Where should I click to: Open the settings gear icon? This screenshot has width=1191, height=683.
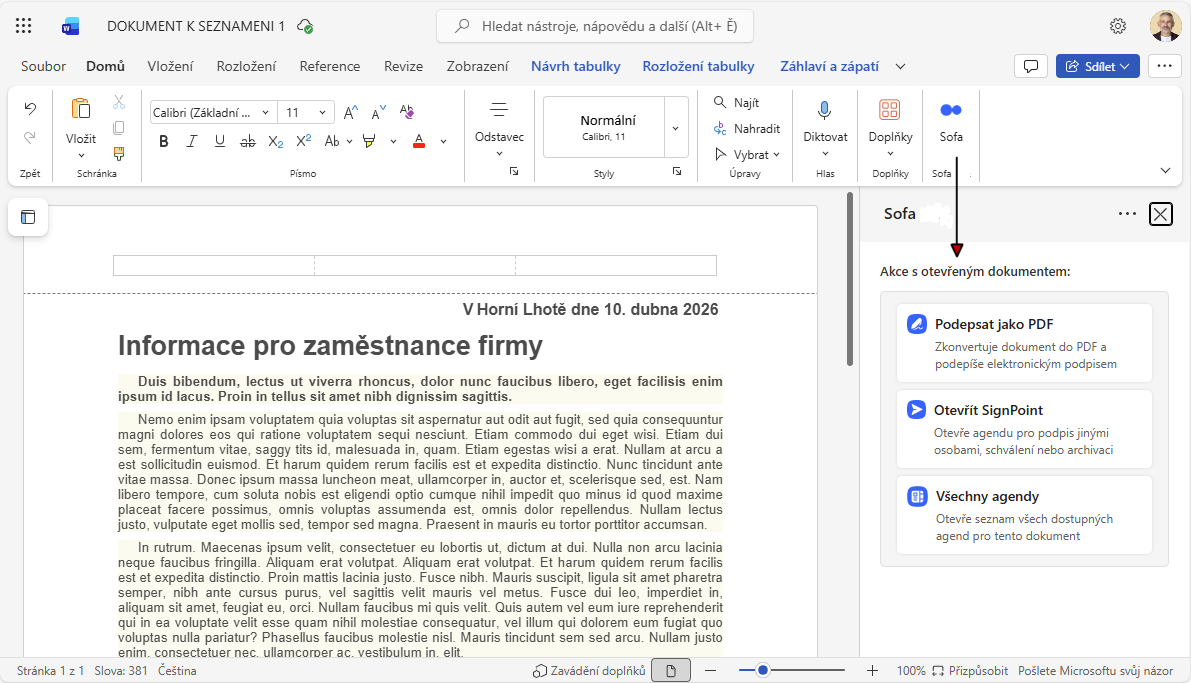pos(1118,26)
